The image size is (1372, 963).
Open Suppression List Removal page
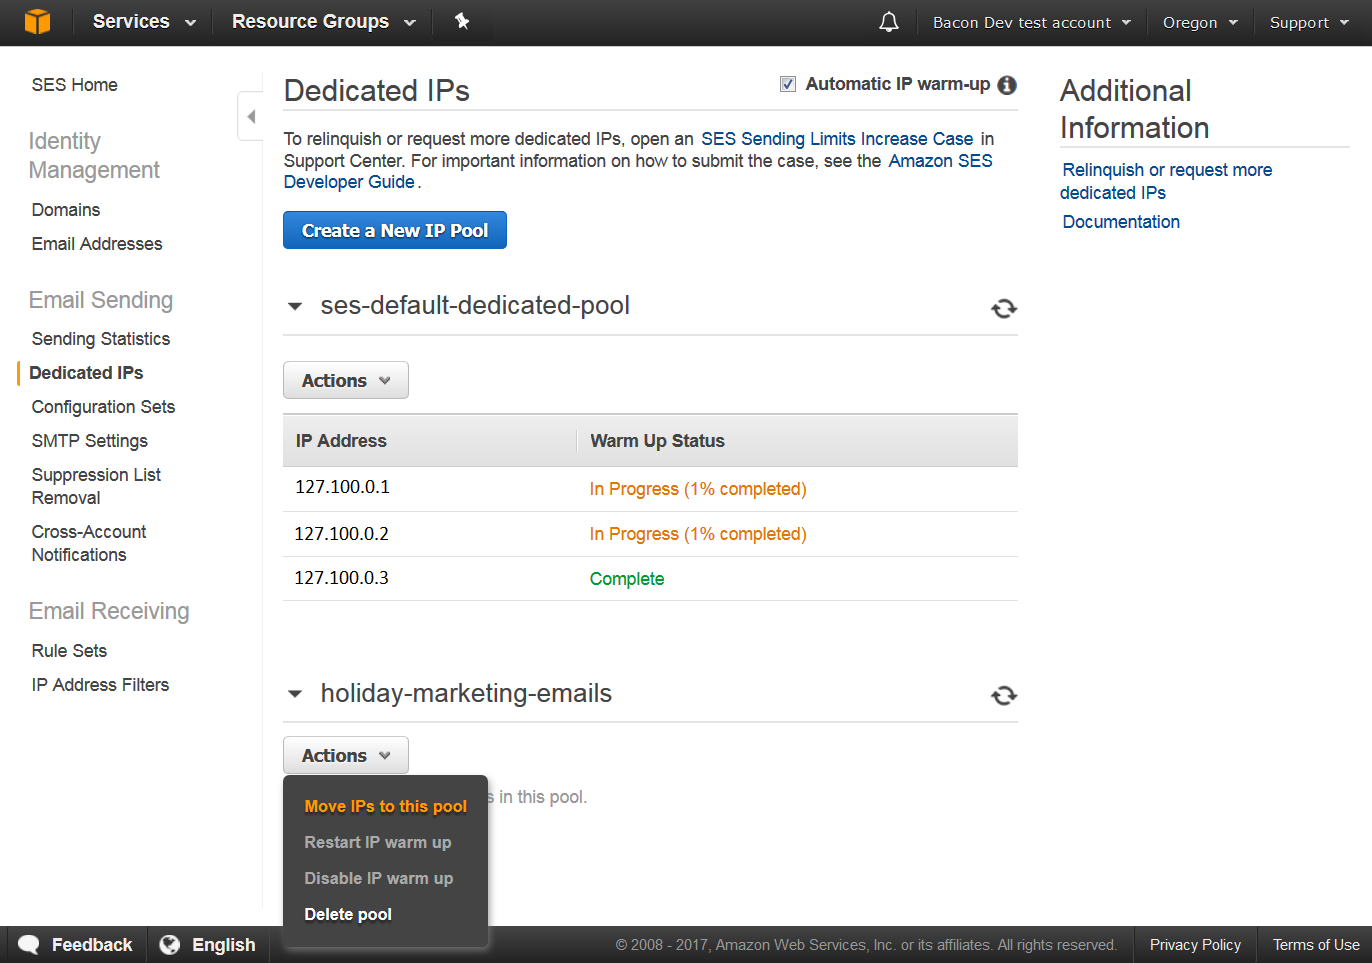click(x=96, y=486)
